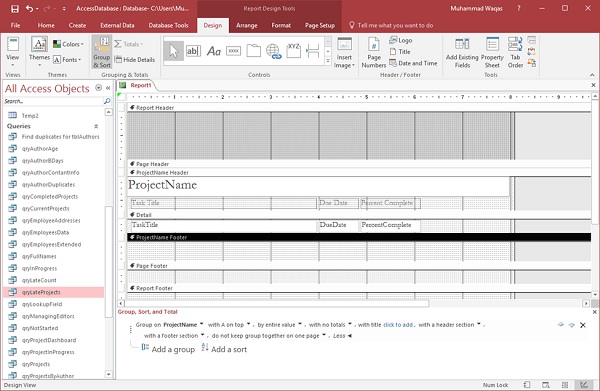
Task: Switch to the Arrange ribbon tab
Action: [246, 25]
